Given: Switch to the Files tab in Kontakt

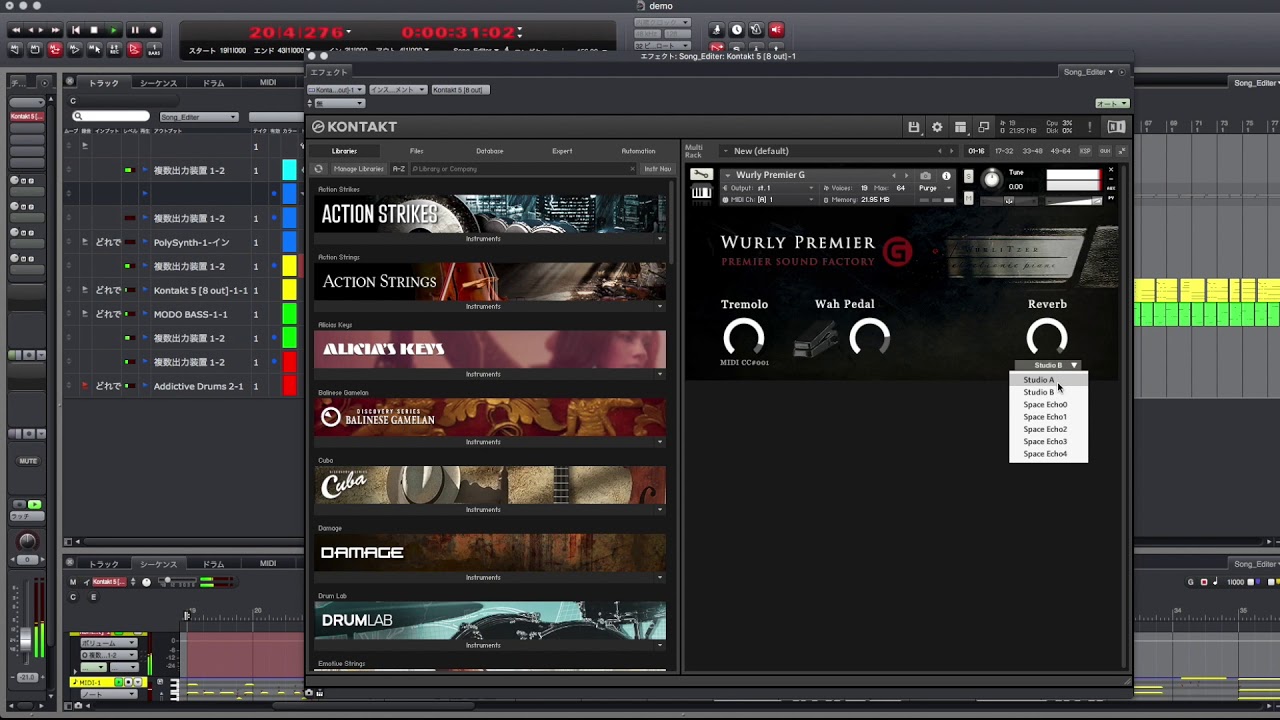Looking at the screenshot, I should coord(417,151).
